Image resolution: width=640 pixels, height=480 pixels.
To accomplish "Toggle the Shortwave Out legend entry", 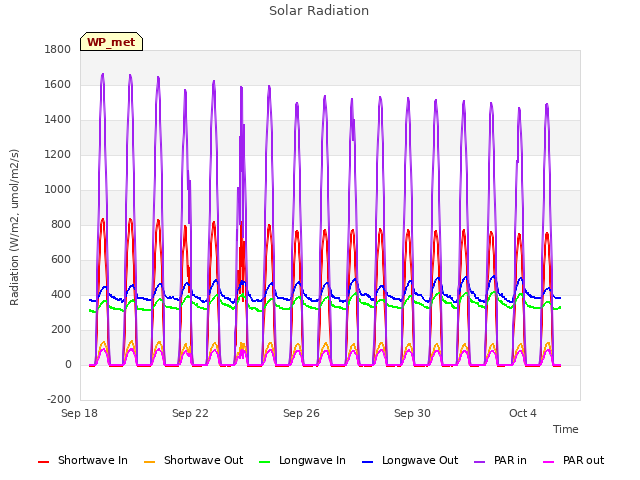I will click(193, 460).
